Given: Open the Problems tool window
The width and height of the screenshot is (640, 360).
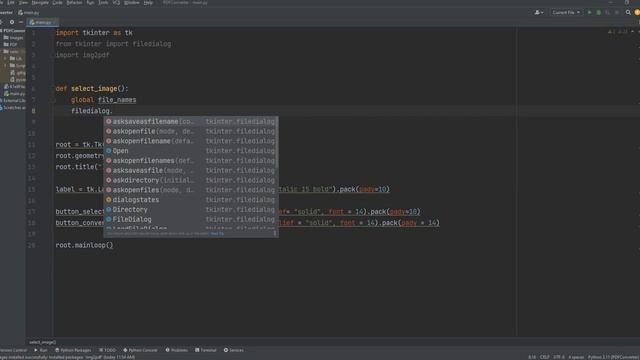Looking at the screenshot, I should coord(176,350).
